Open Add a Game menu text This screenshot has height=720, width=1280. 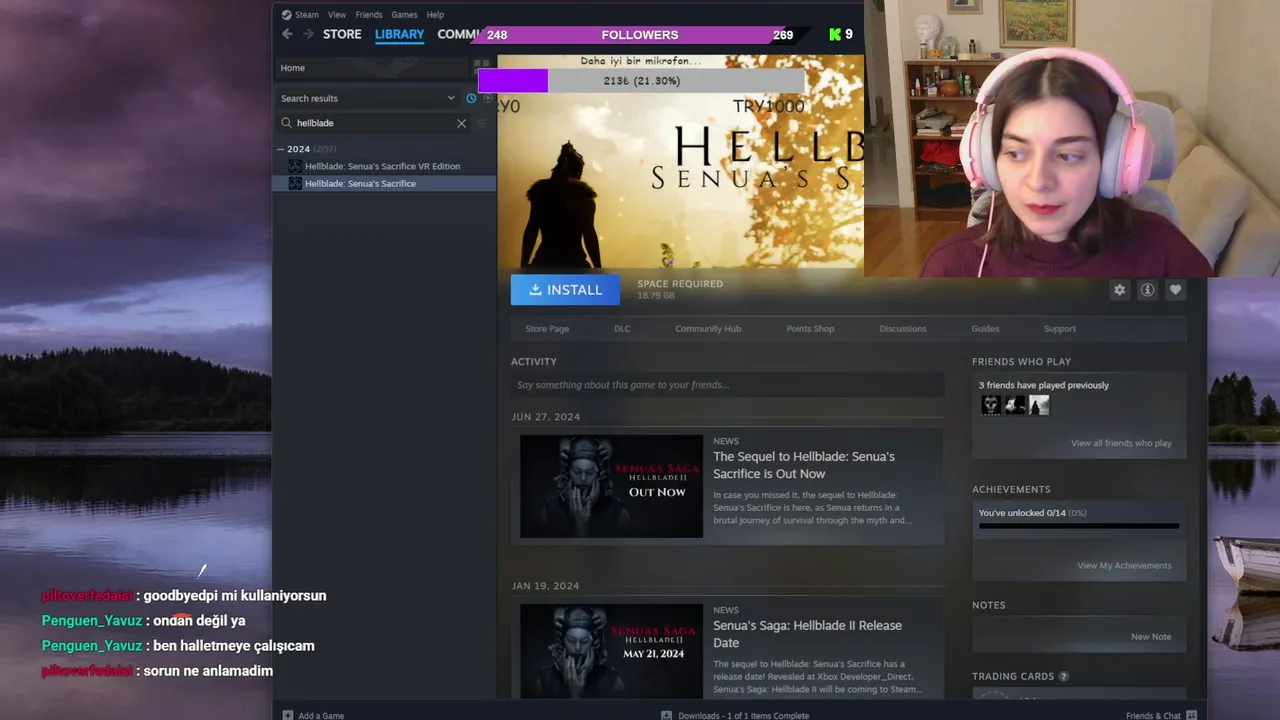[x=321, y=715]
